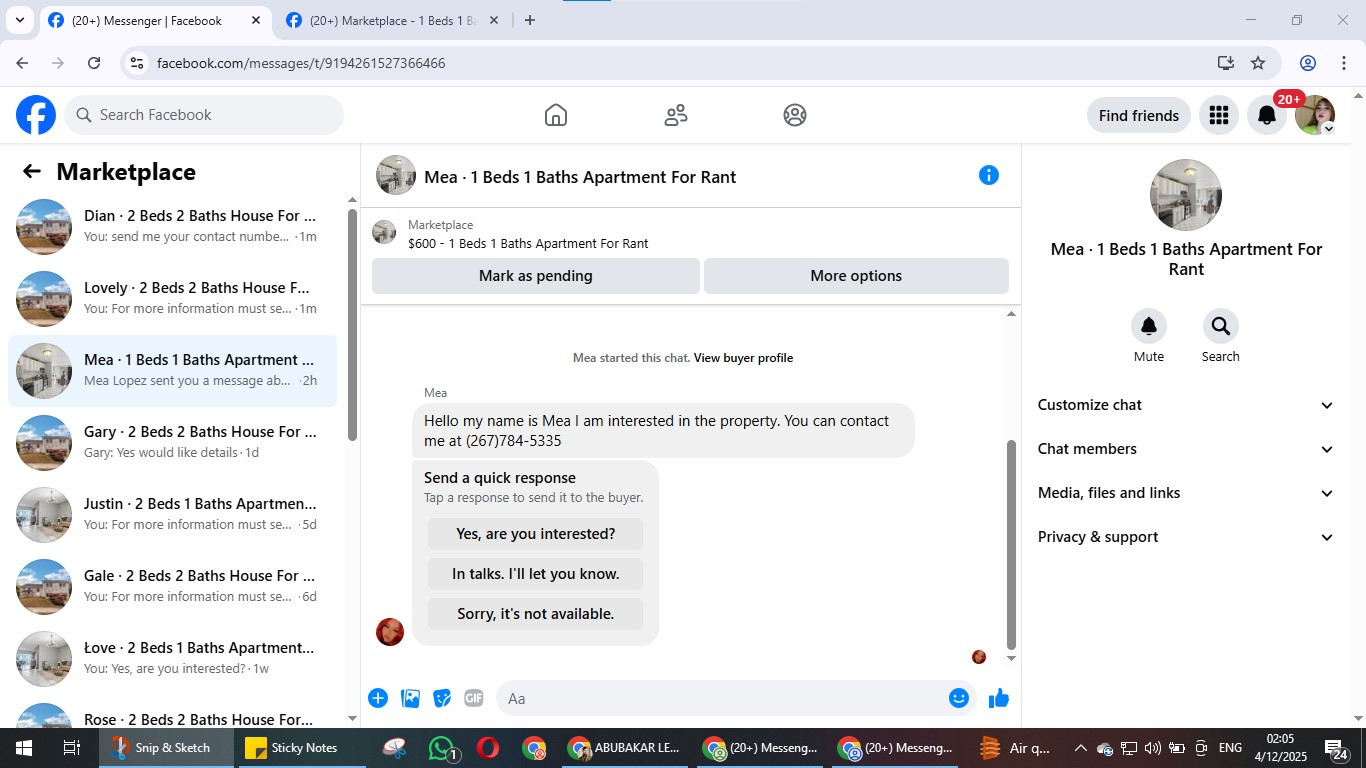The image size is (1366, 768).
Task: Open the Groups icon in top navigation
Action: pos(795,115)
